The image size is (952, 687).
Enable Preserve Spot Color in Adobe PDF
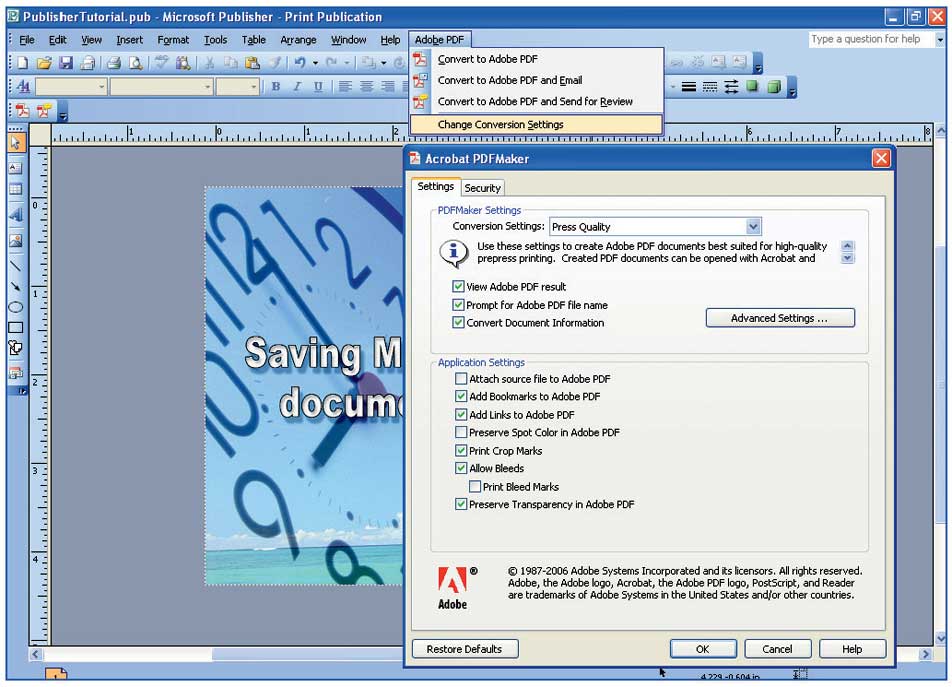click(x=461, y=432)
